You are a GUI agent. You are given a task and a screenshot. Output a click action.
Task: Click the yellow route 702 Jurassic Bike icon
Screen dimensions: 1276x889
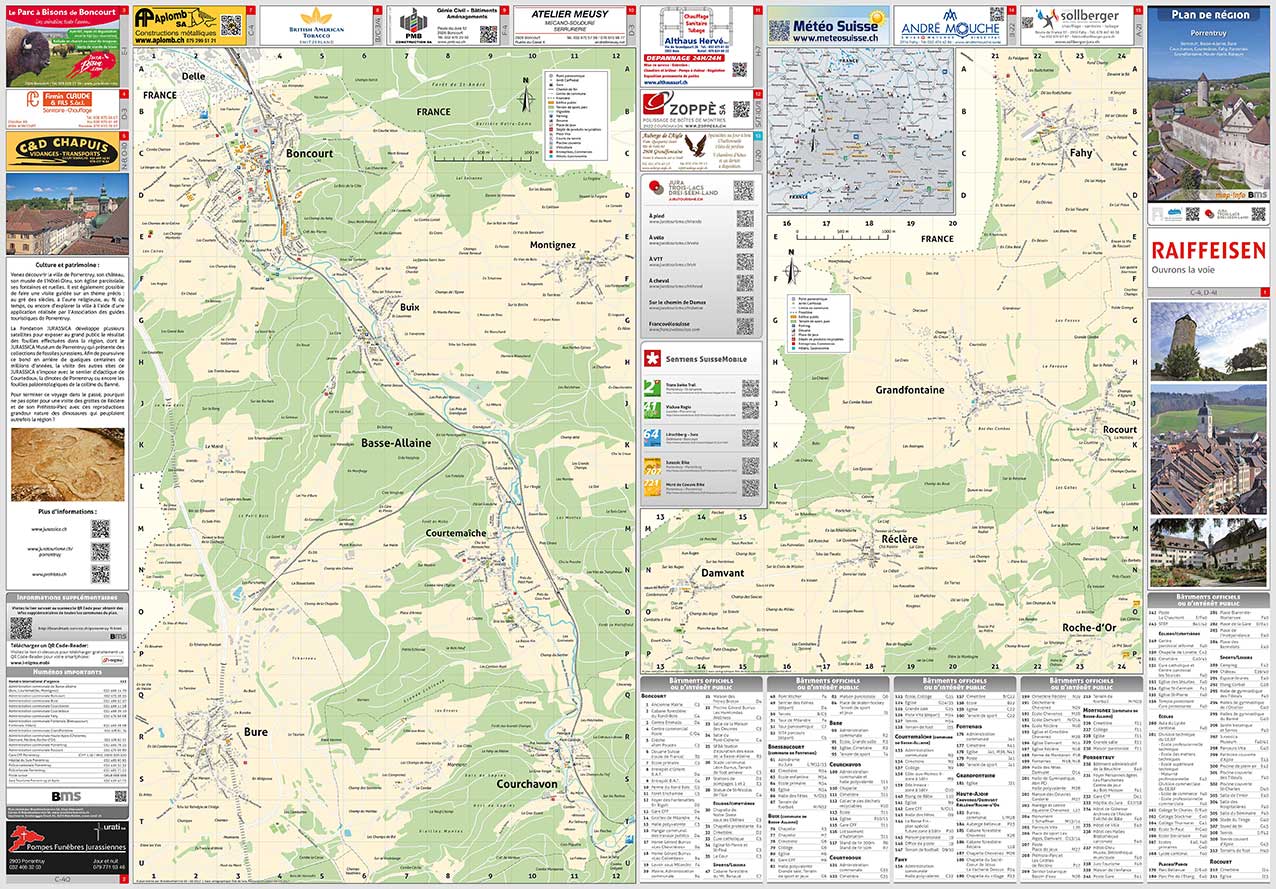pyautogui.click(x=651, y=465)
